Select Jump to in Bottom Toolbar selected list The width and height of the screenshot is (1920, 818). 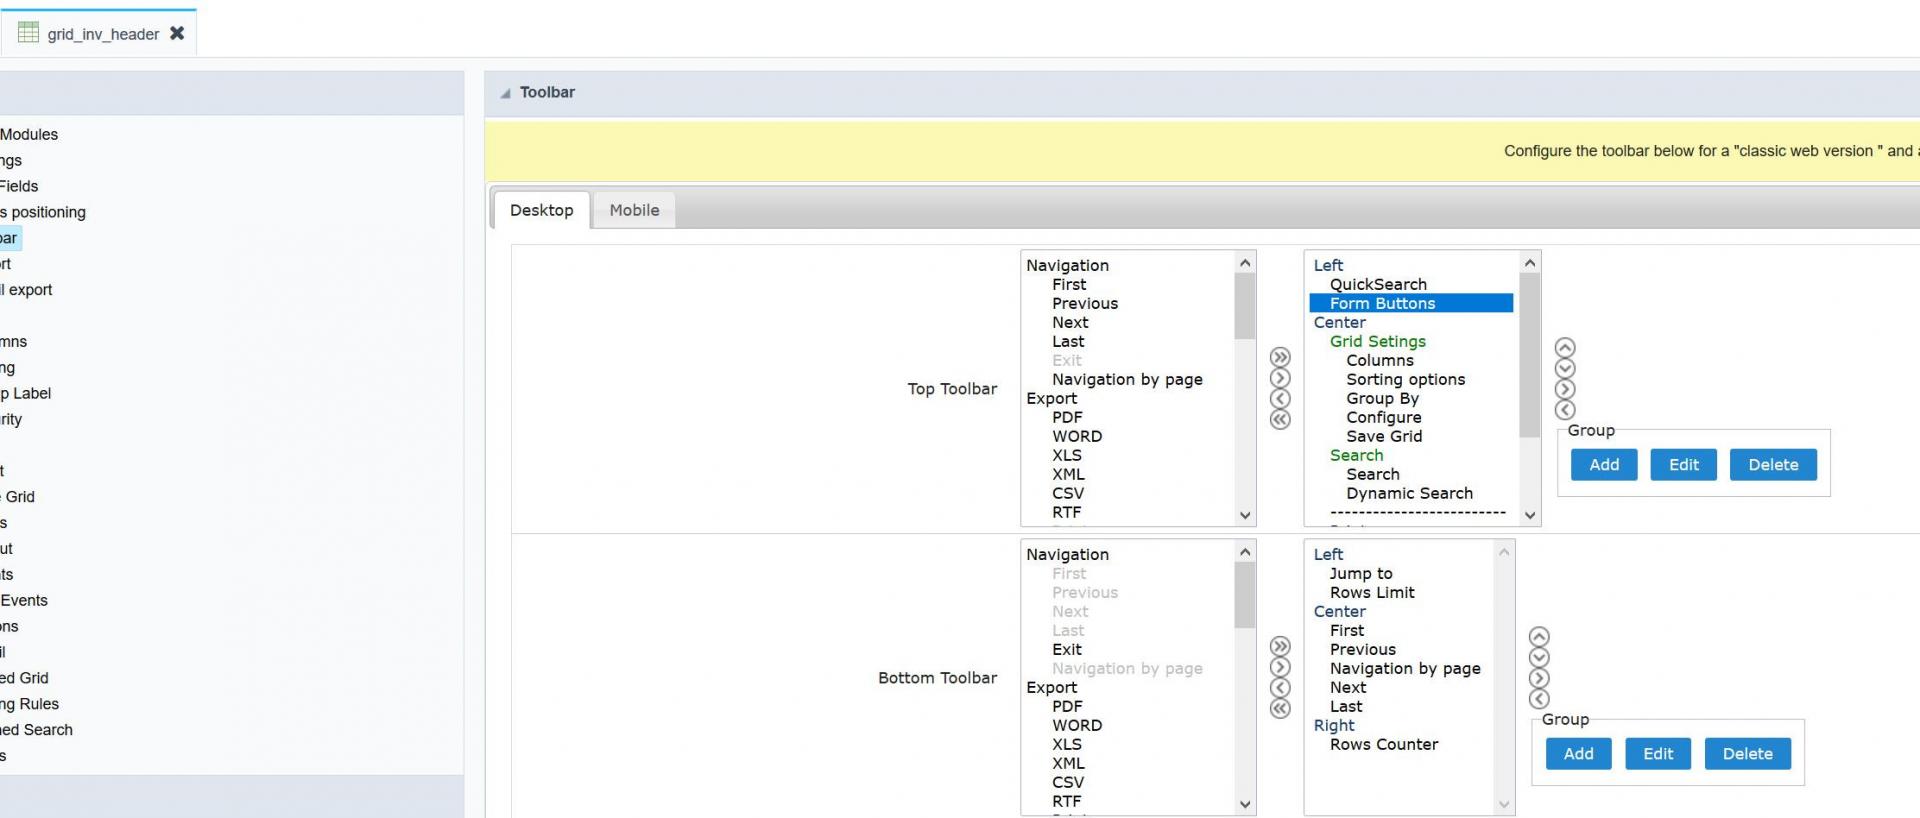tap(1361, 573)
